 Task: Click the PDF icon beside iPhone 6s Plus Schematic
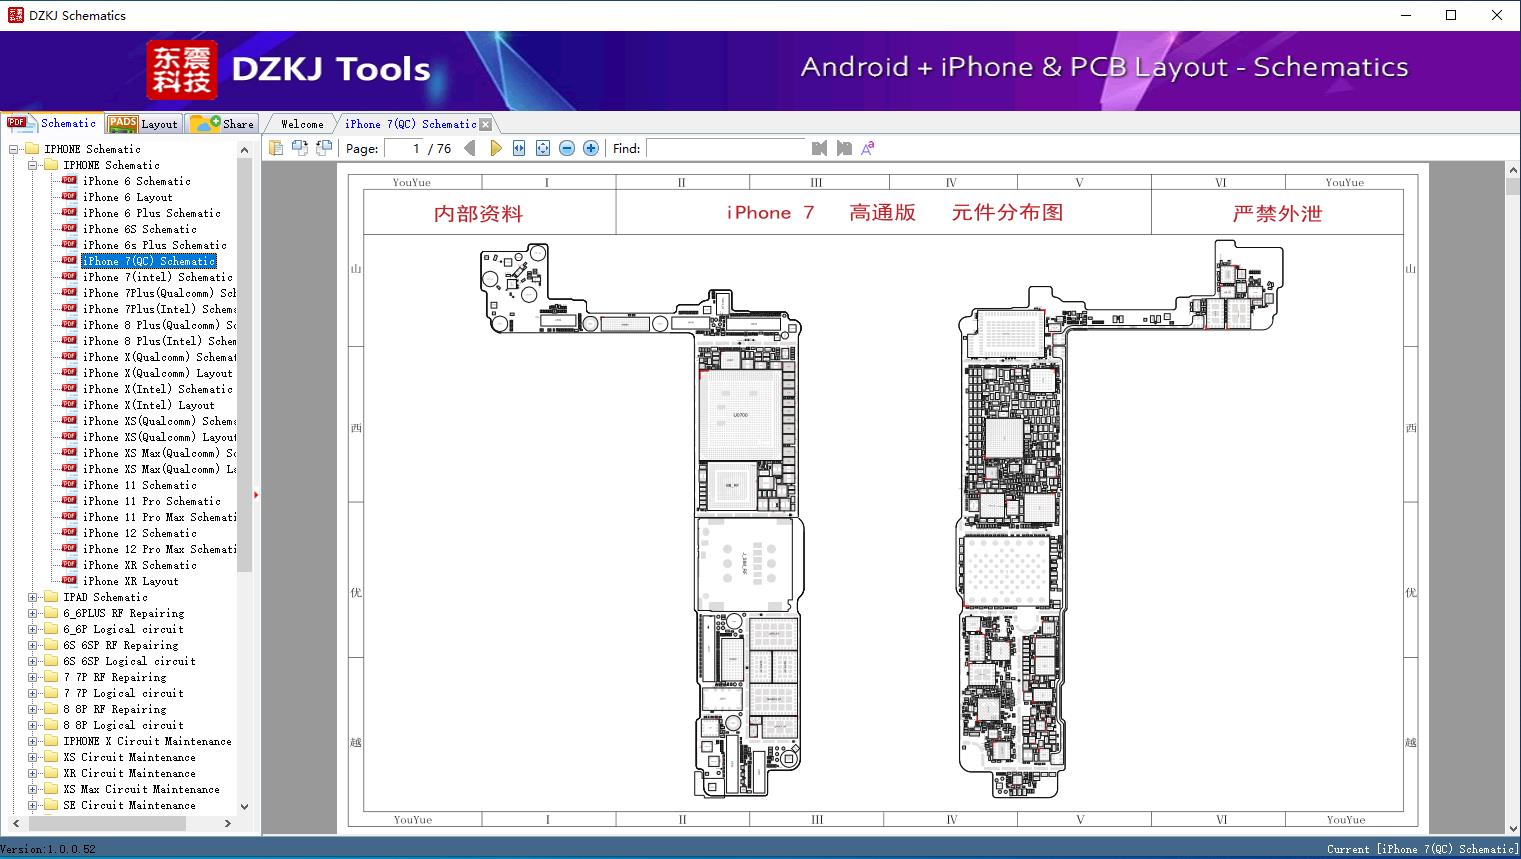point(69,245)
